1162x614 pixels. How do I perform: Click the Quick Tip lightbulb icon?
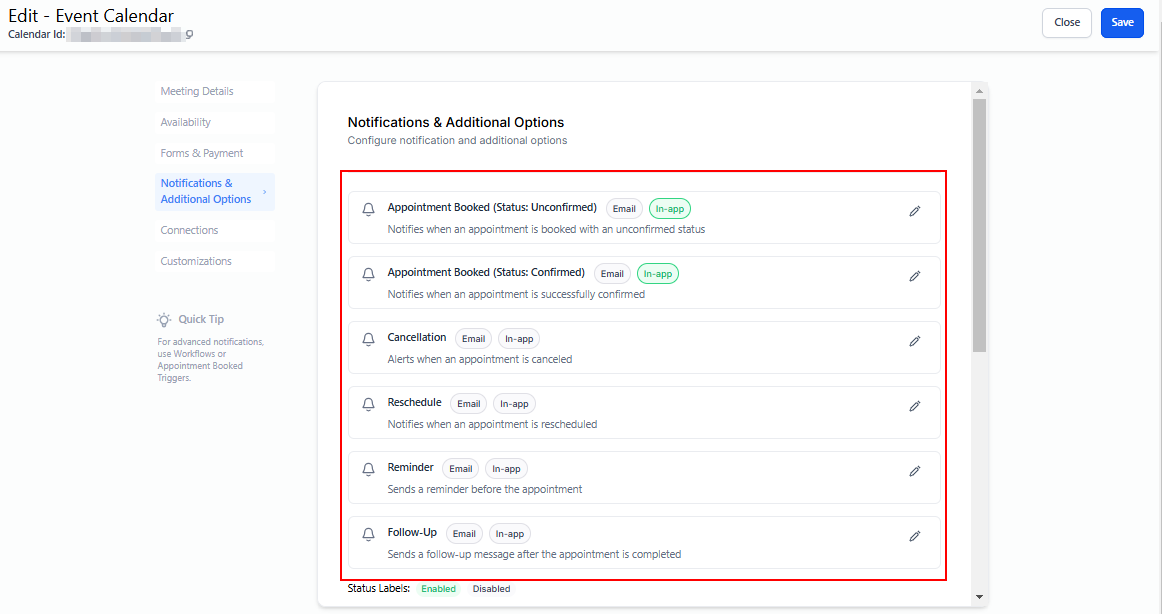(x=164, y=319)
